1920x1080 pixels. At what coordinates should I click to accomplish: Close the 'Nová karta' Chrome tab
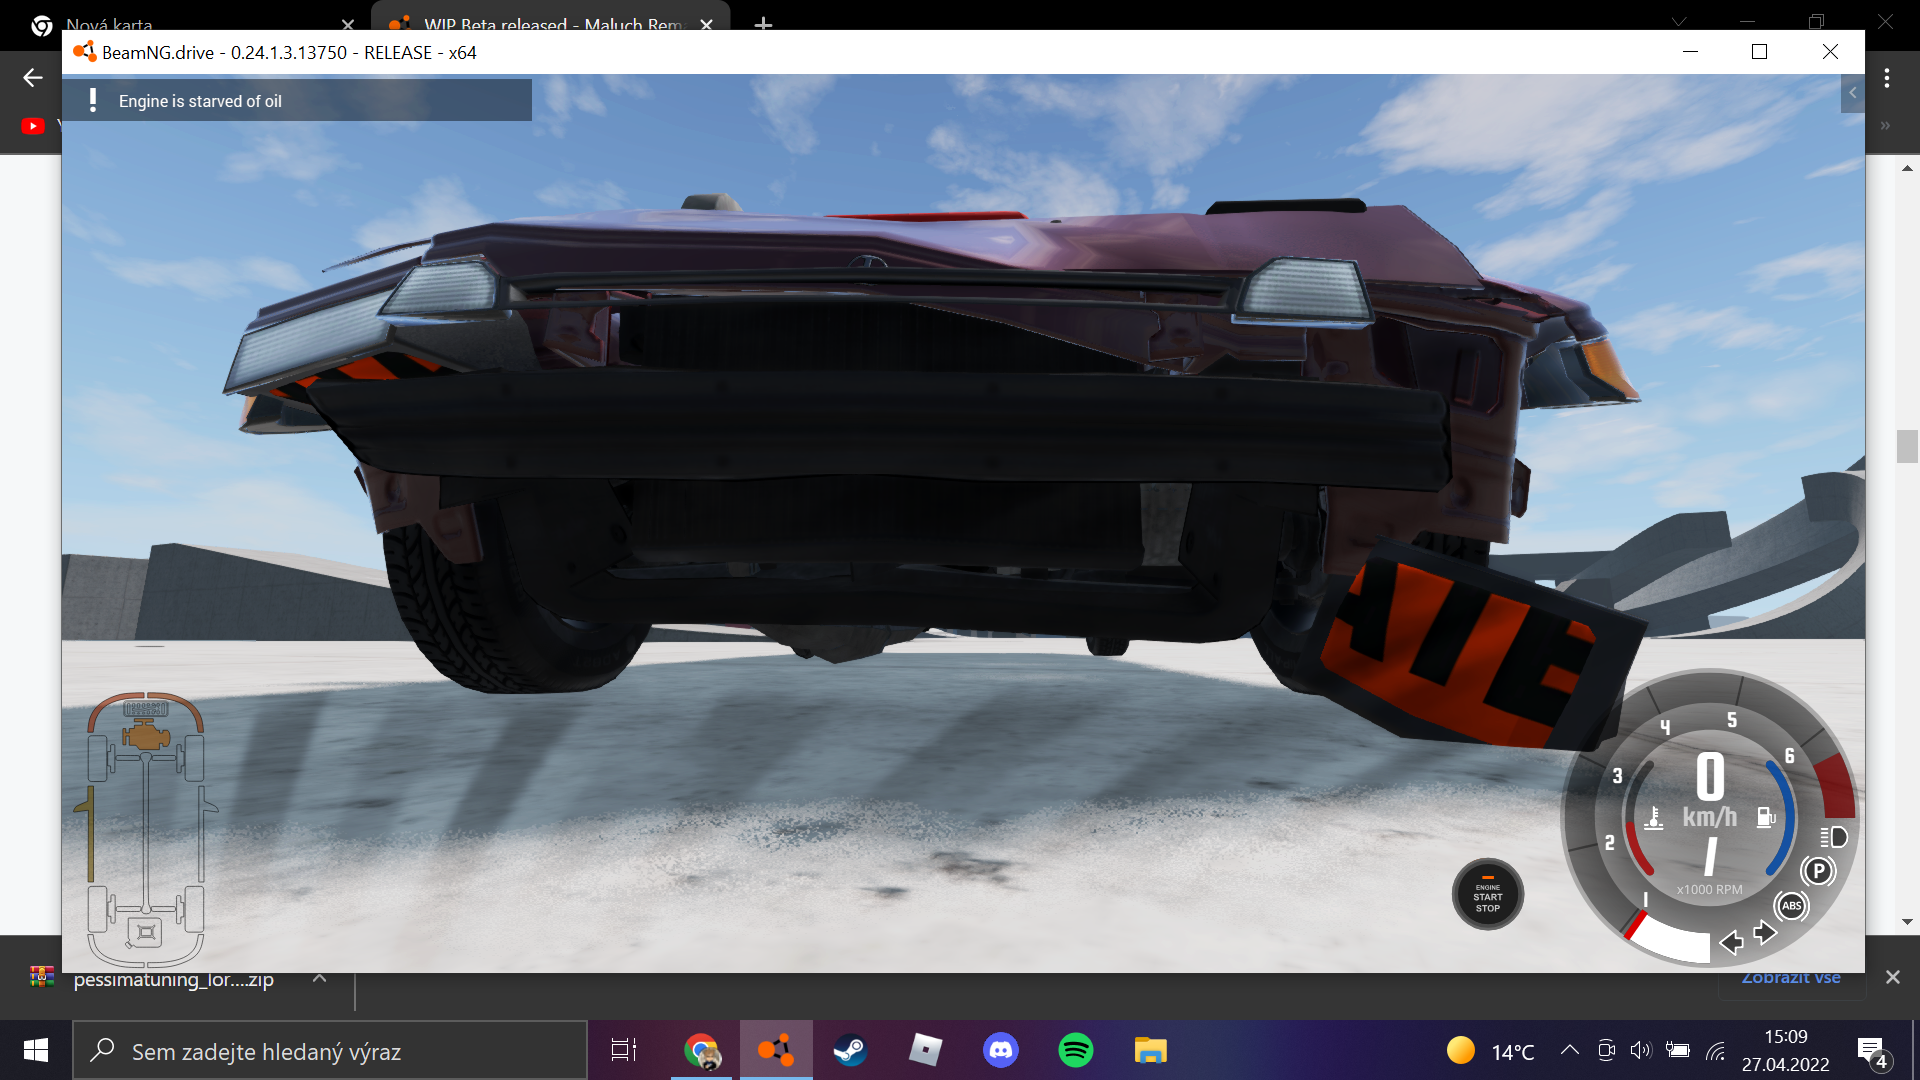coord(348,24)
